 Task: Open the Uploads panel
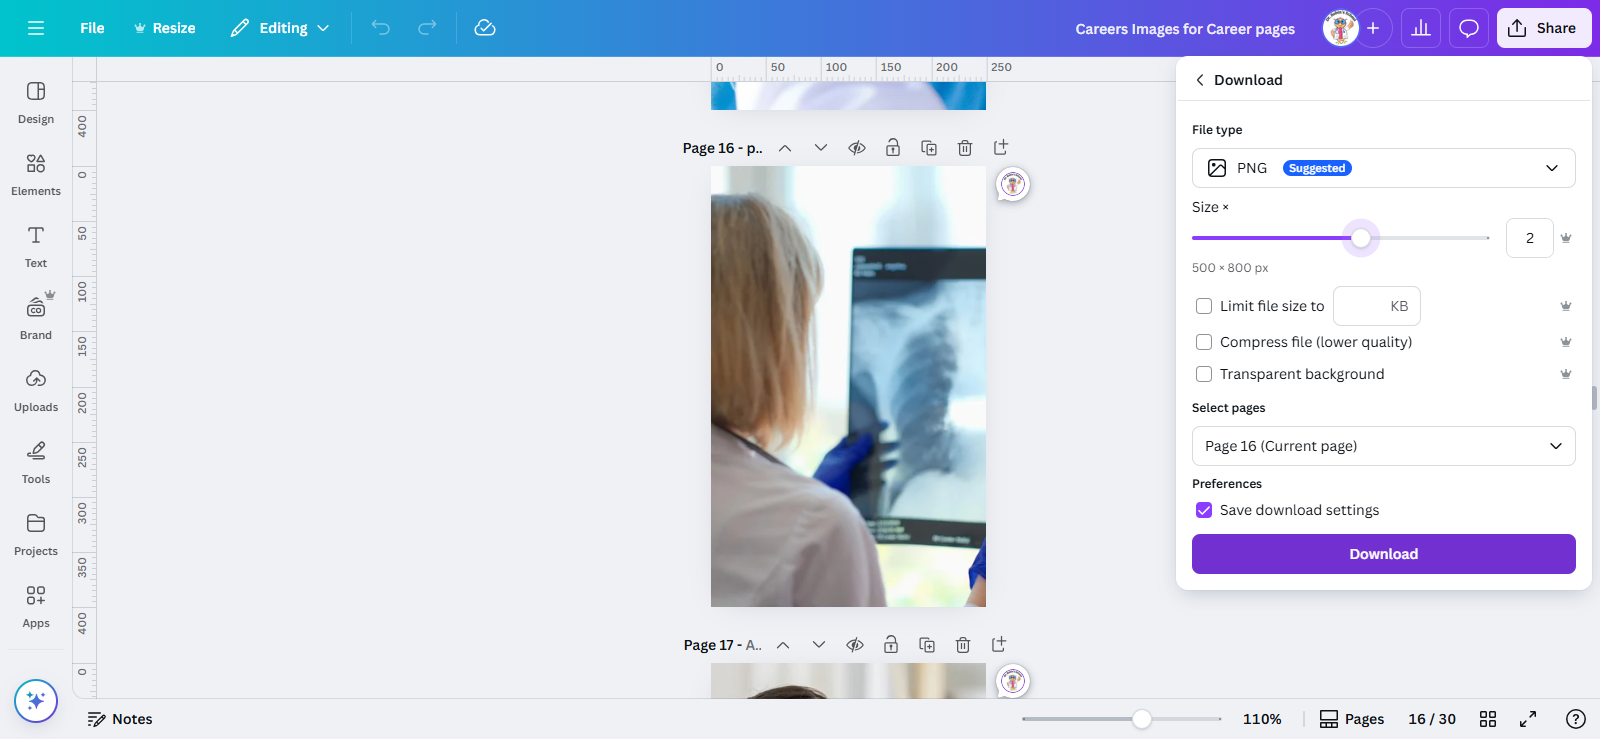[36, 391]
